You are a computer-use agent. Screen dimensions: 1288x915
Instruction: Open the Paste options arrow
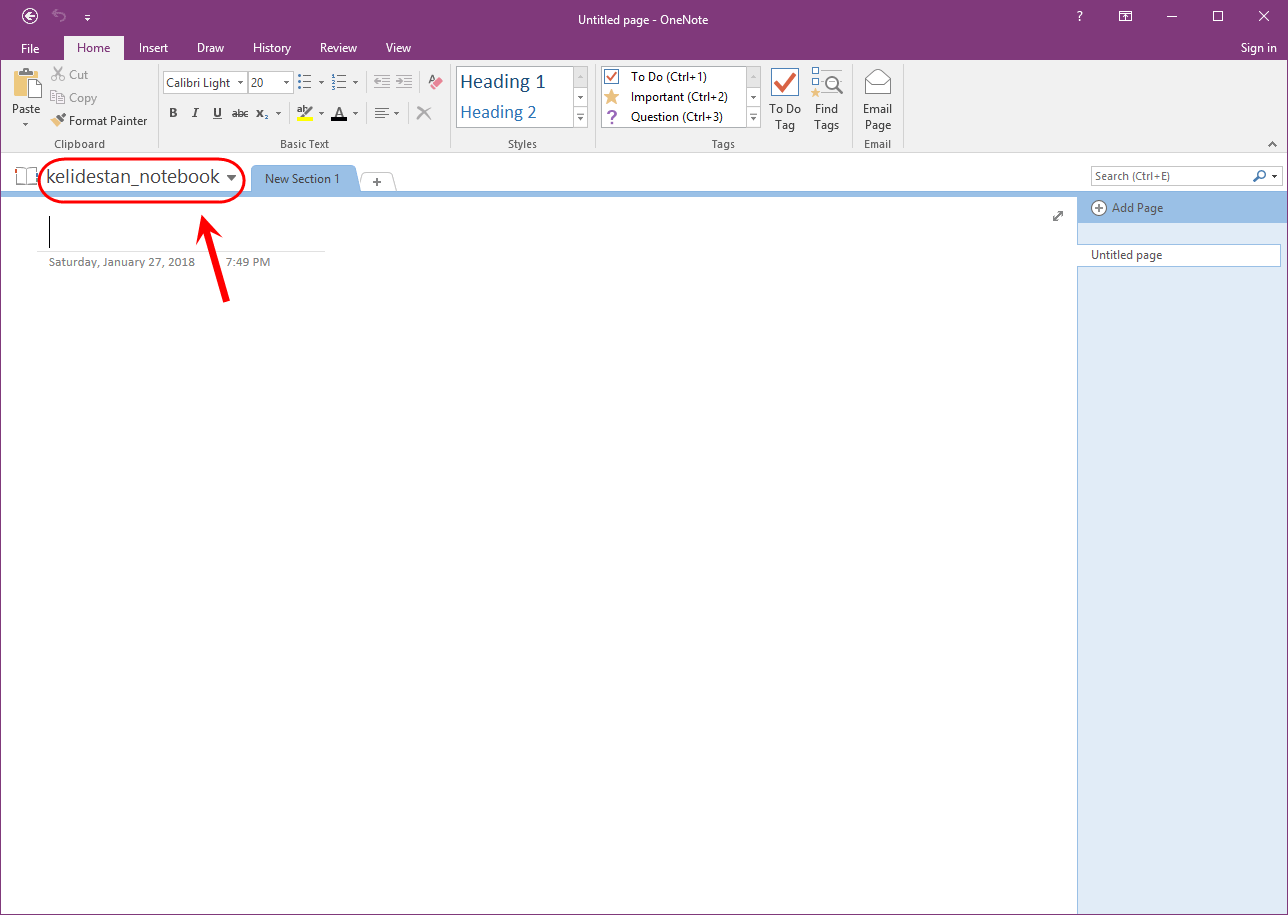(26, 124)
